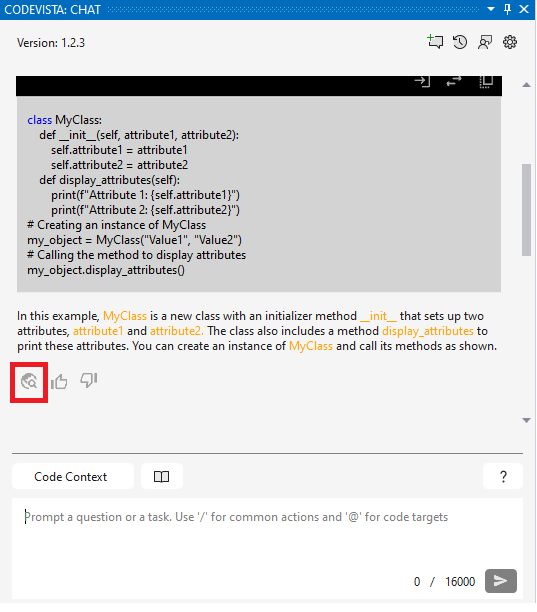Image resolution: width=537 pixels, height=612 pixels.
Task: Open the feedback person chat icon
Action: (485, 42)
